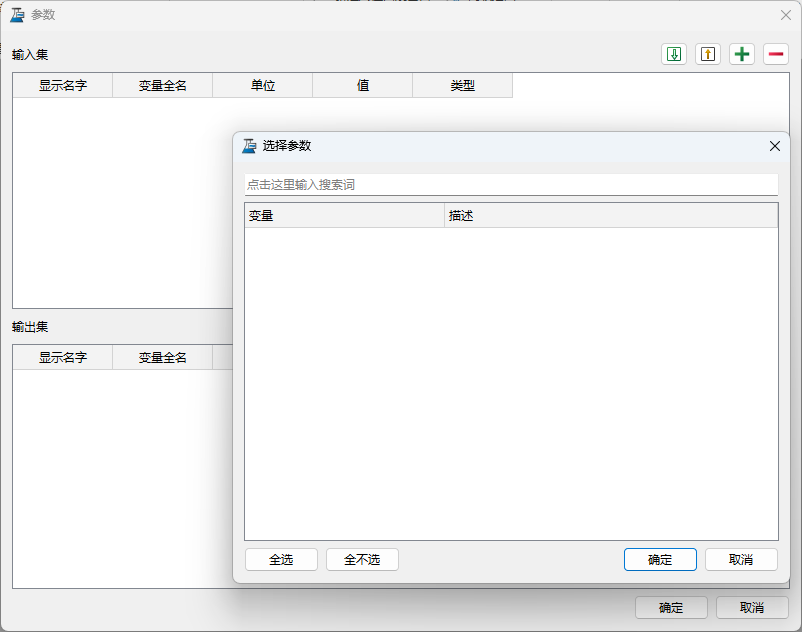Click the 全不选 button
Screen dimensions: 802x632
(362, 560)
